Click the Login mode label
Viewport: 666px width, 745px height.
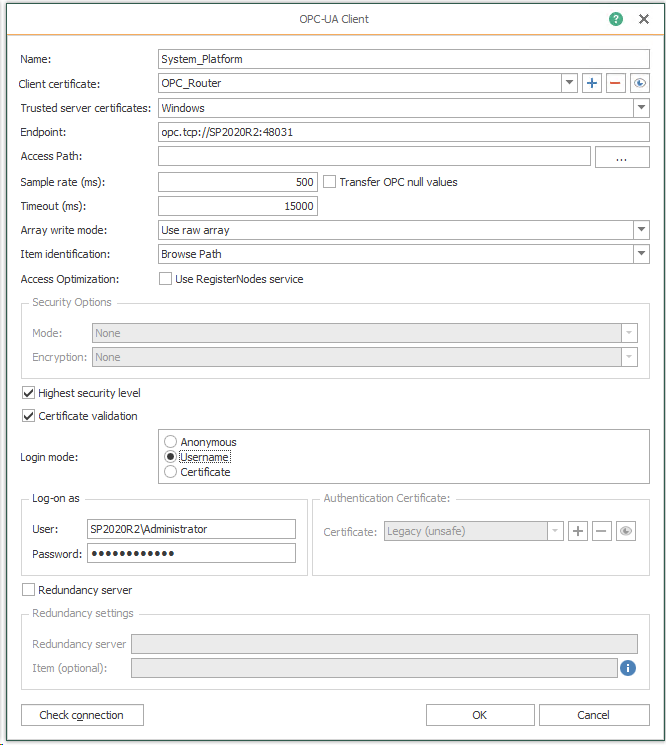49,457
